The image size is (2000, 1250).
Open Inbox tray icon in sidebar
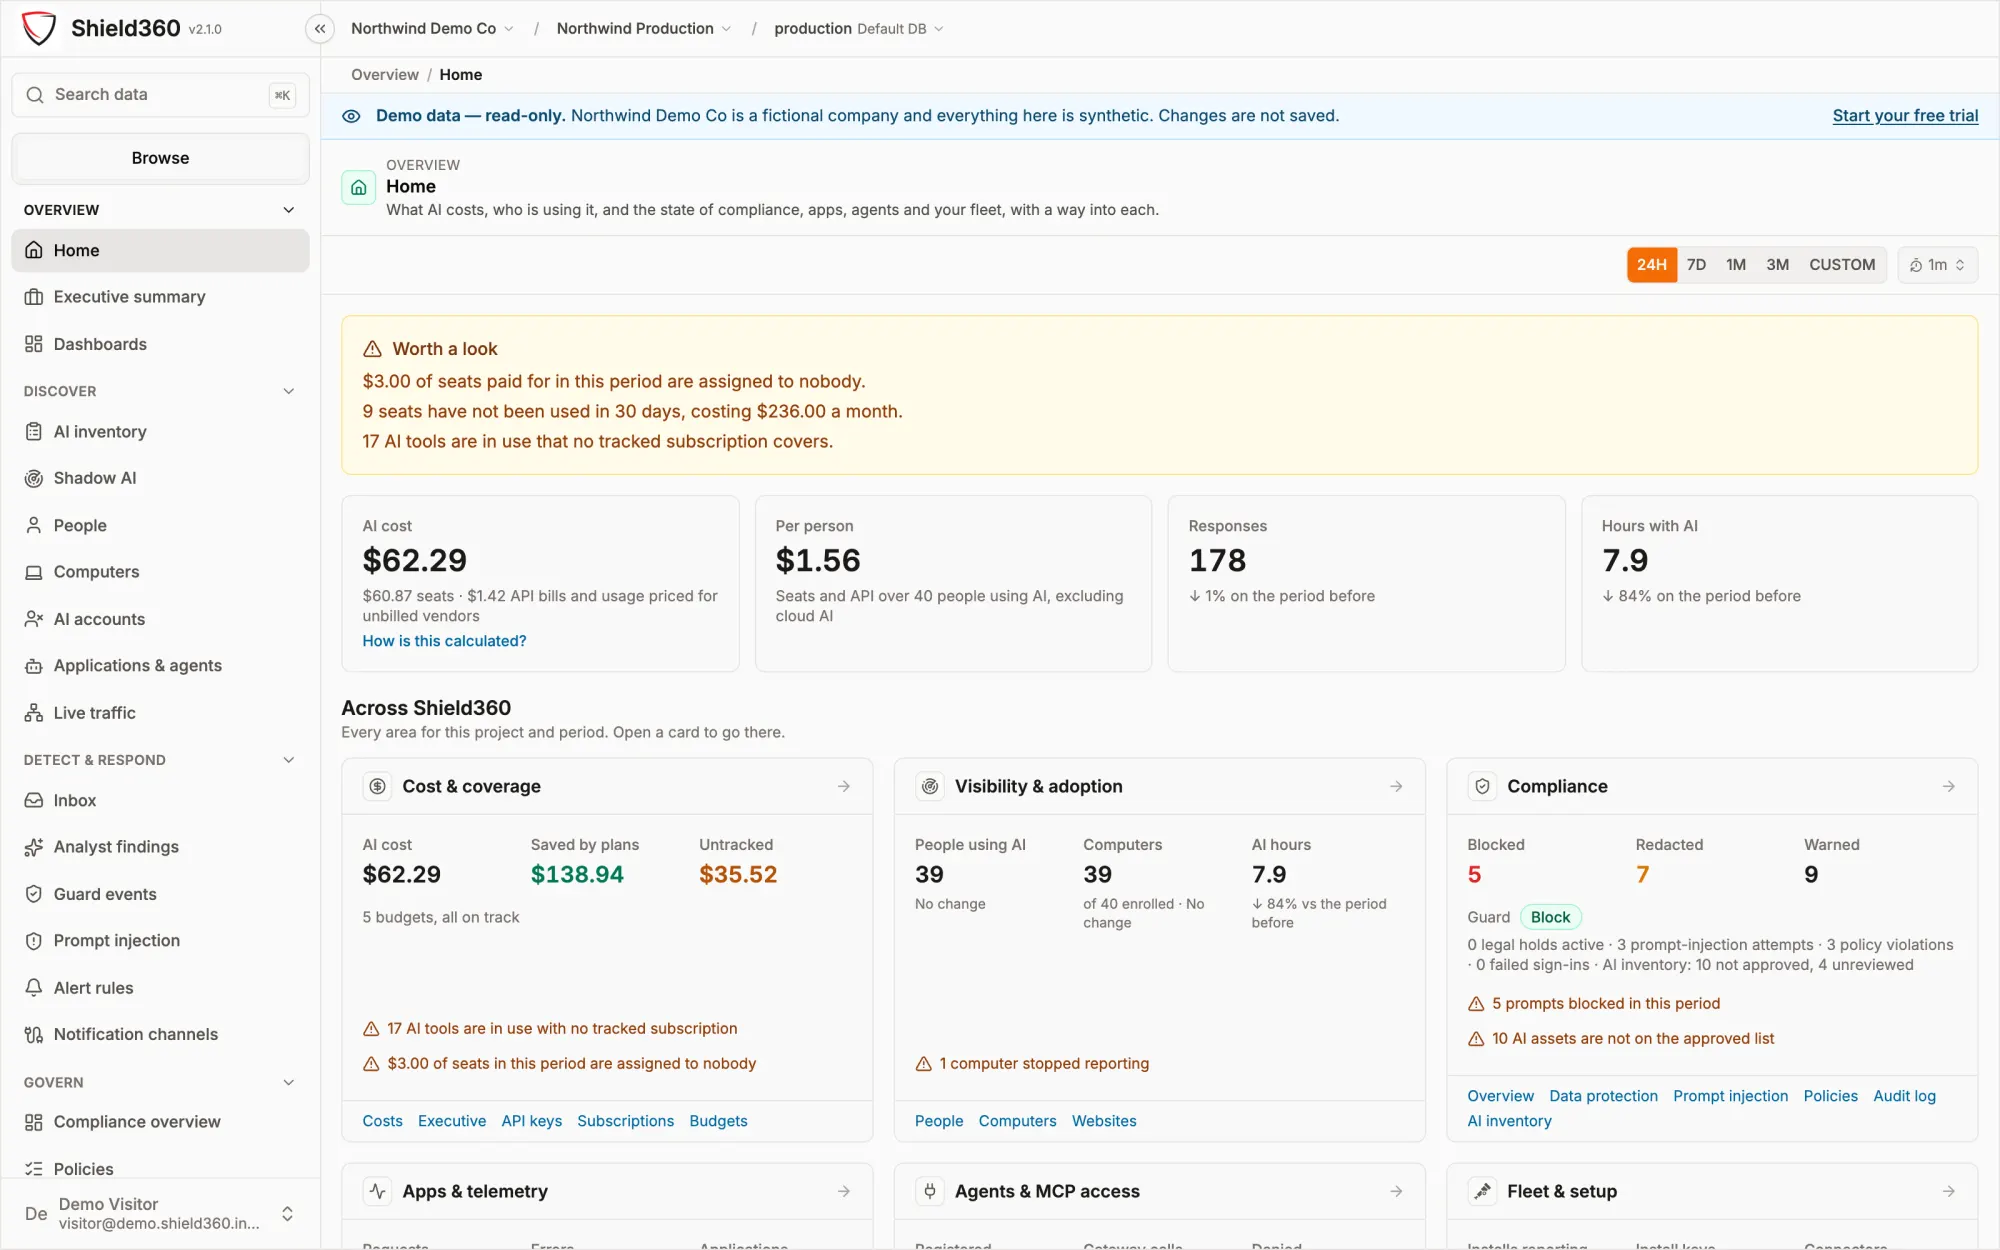(34, 800)
